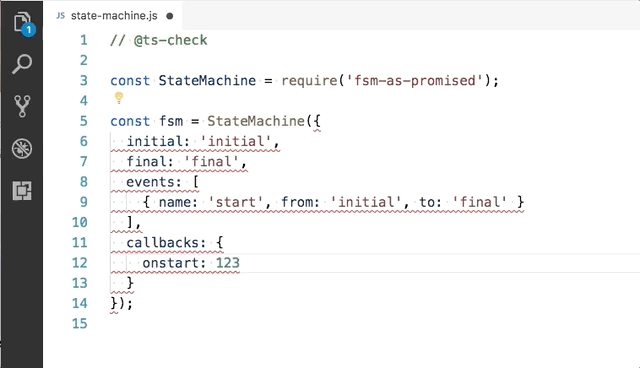Click the 'to:' key on line 9
The height and width of the screenshot is (368, 640).
tap(431, 202)
